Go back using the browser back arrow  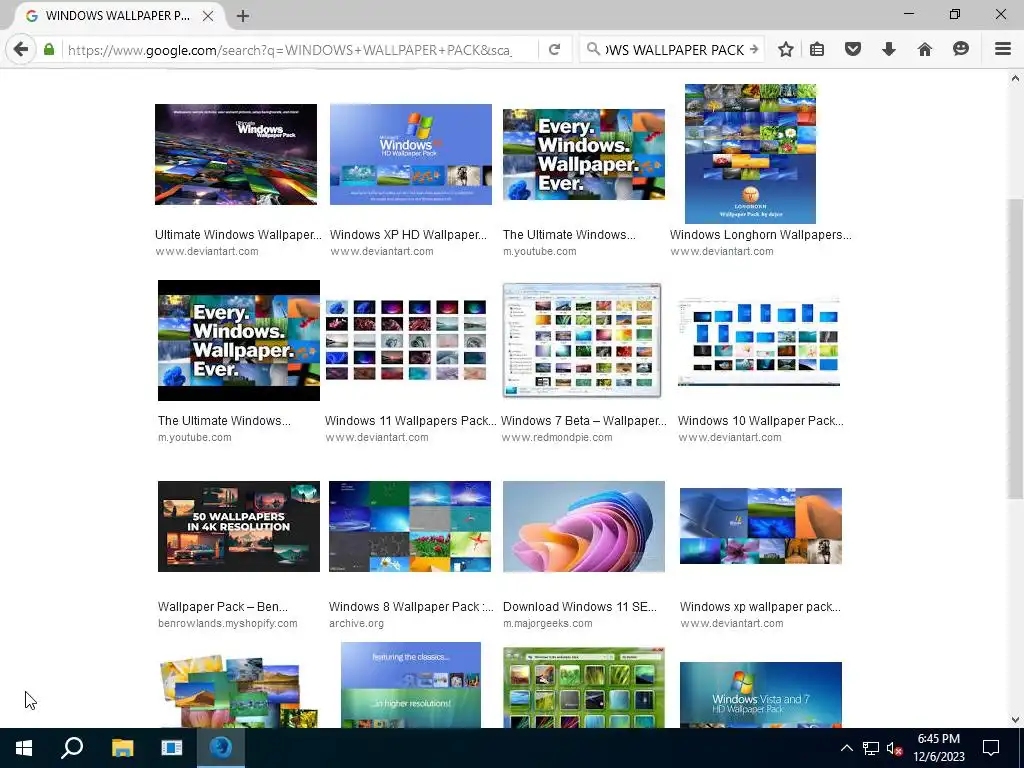point(21,49)
